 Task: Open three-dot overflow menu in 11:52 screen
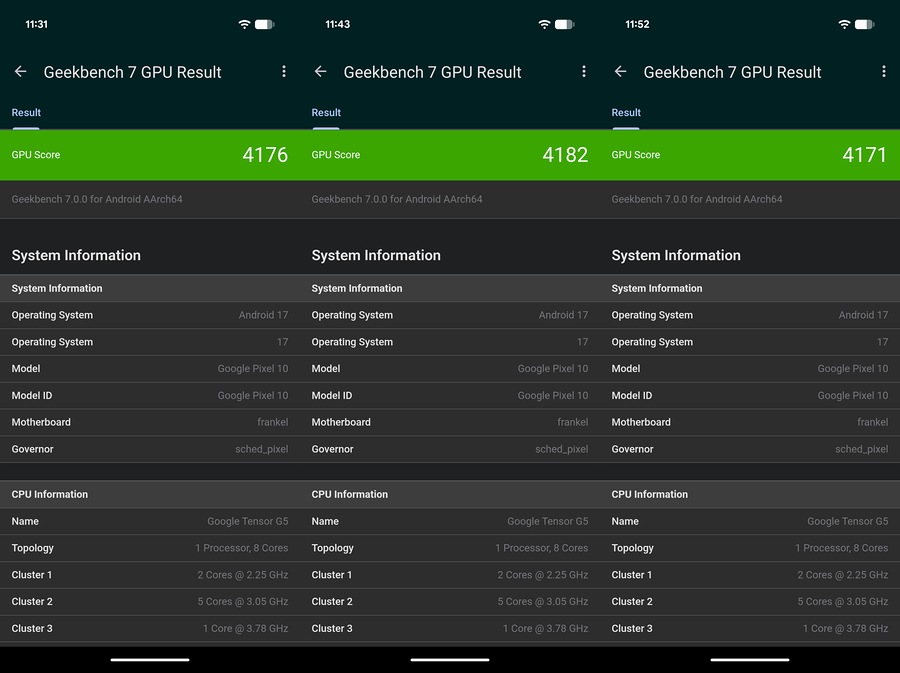(x=883, y=72)
